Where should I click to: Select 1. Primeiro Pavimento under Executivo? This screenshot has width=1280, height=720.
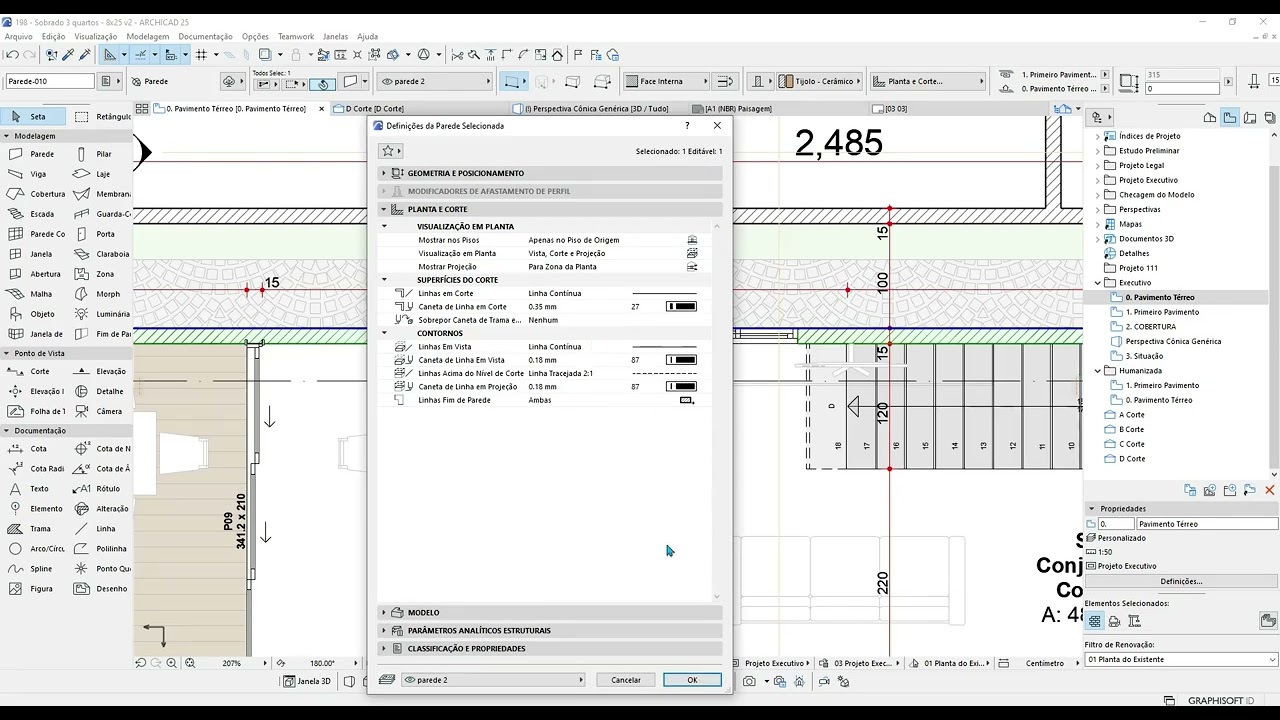pos(1161,312)
